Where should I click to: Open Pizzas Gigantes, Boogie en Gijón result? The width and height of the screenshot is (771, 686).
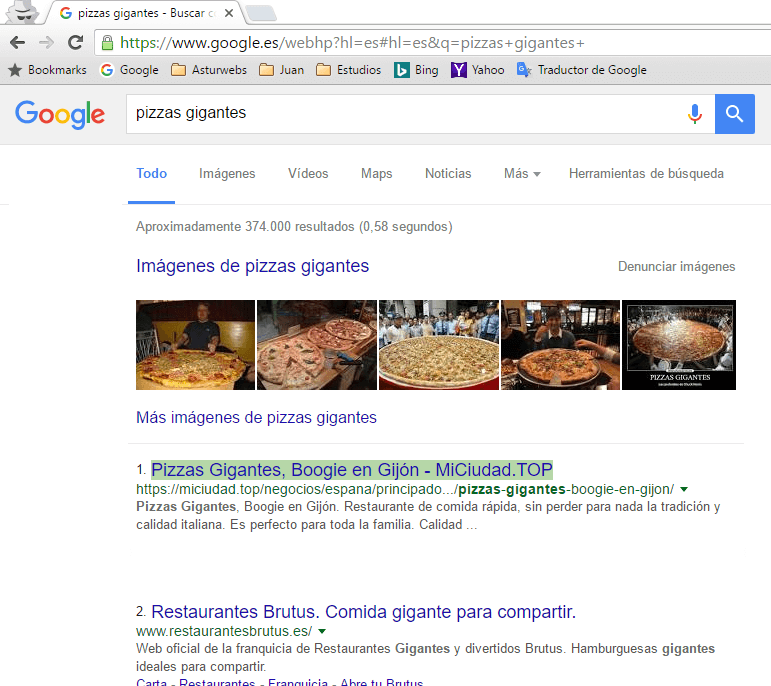352,470
